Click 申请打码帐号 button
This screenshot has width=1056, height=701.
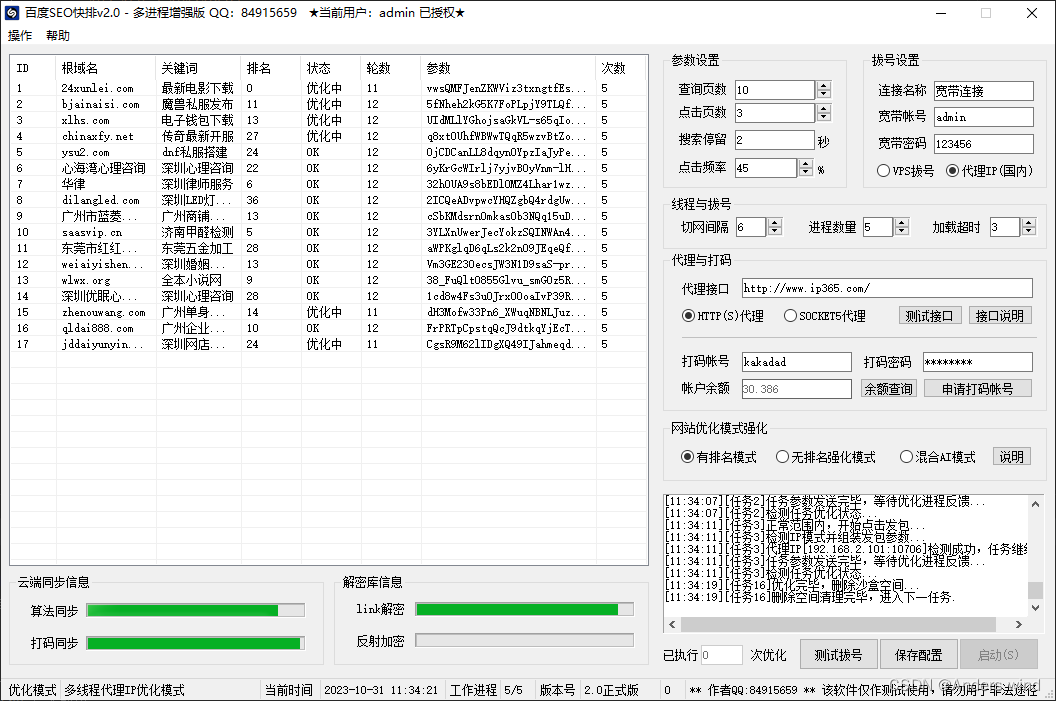coord(978,389)
